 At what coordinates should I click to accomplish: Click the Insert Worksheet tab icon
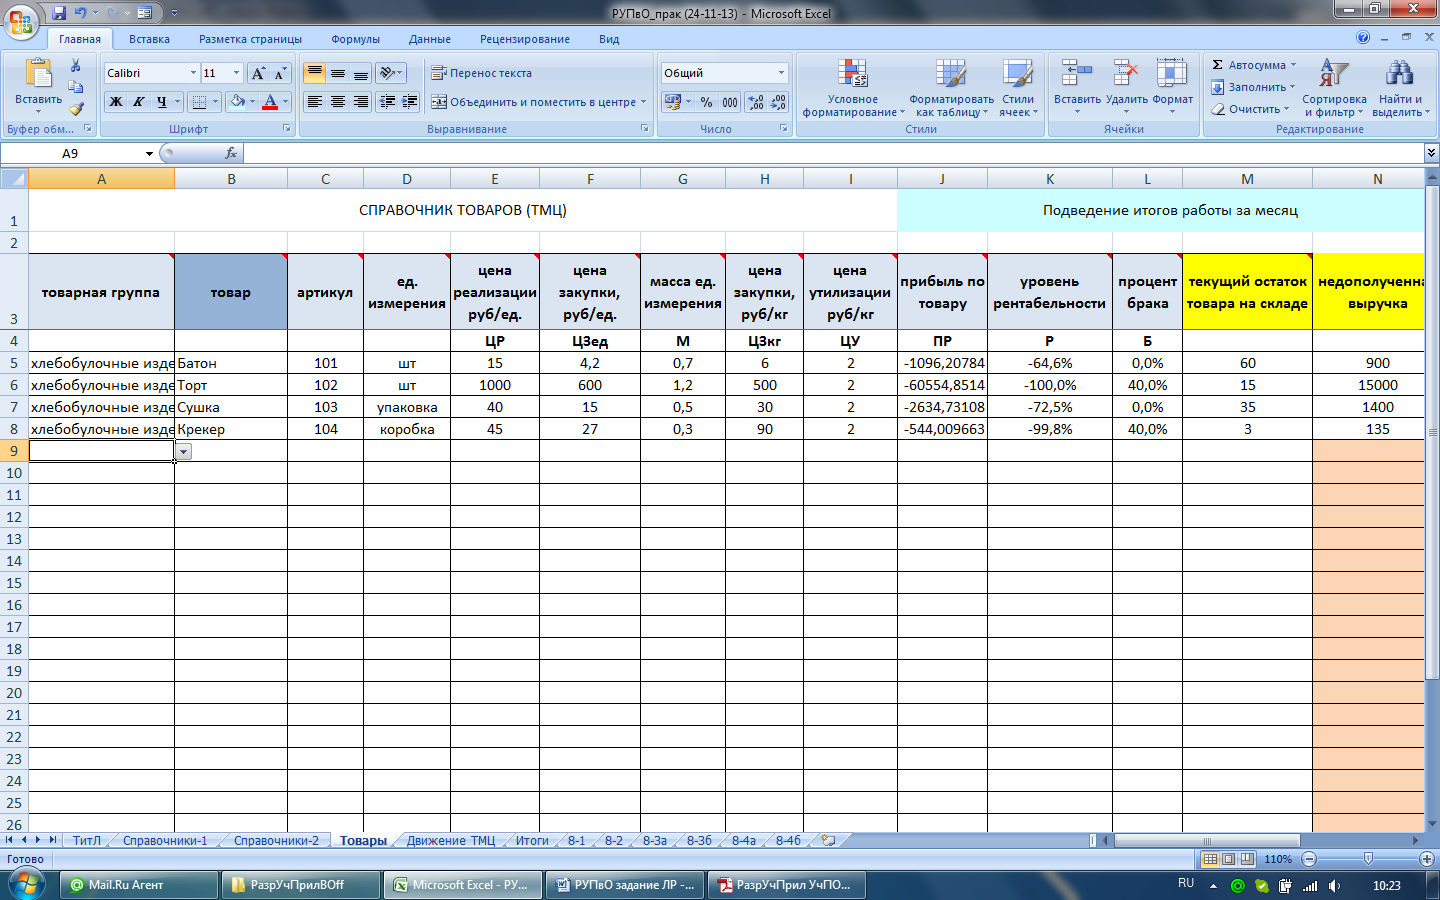tap(828, 841)
